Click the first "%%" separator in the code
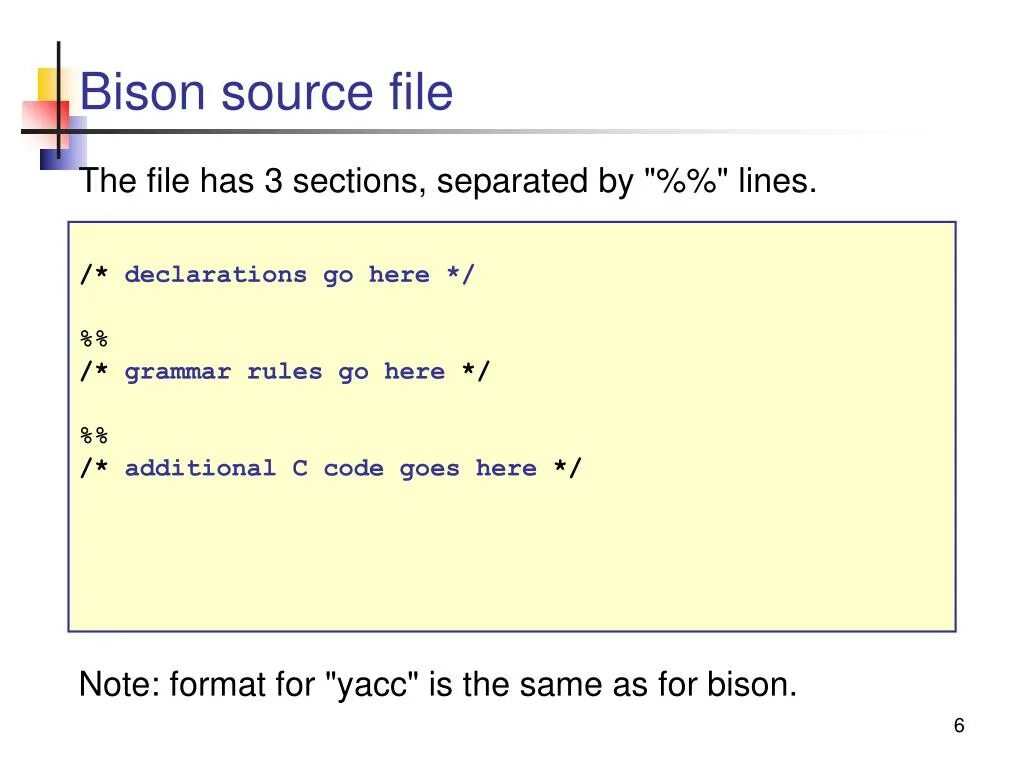 point(94,339)
